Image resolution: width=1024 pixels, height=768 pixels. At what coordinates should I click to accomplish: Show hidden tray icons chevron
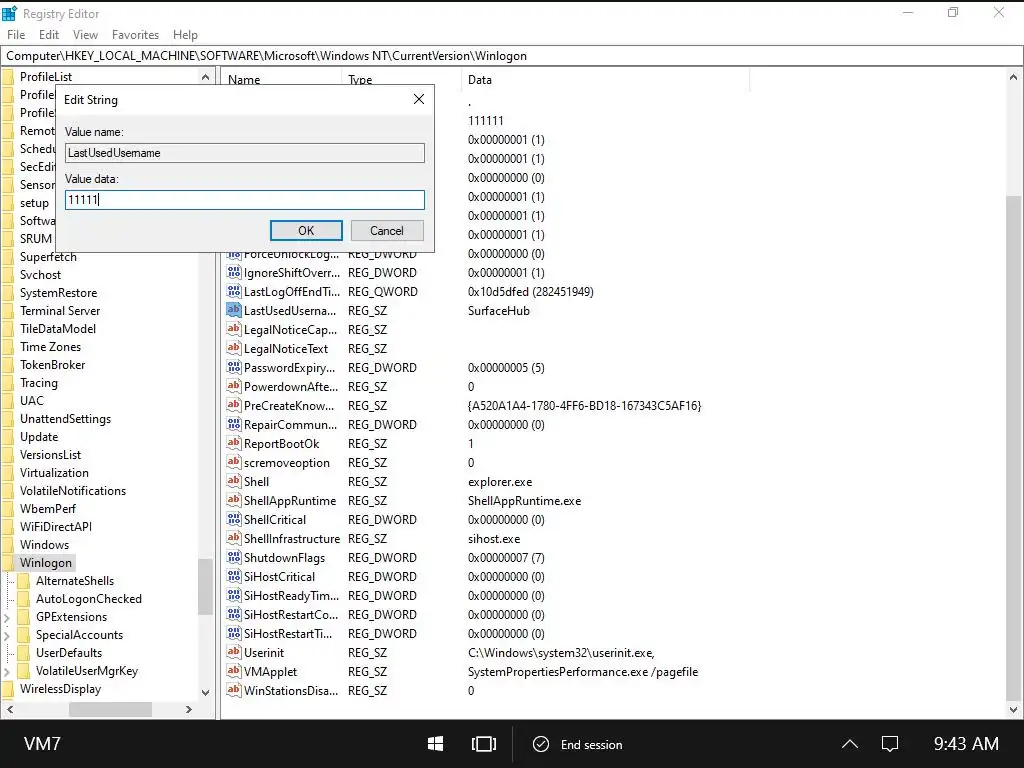pyautogui.click(x=850, y=744)
